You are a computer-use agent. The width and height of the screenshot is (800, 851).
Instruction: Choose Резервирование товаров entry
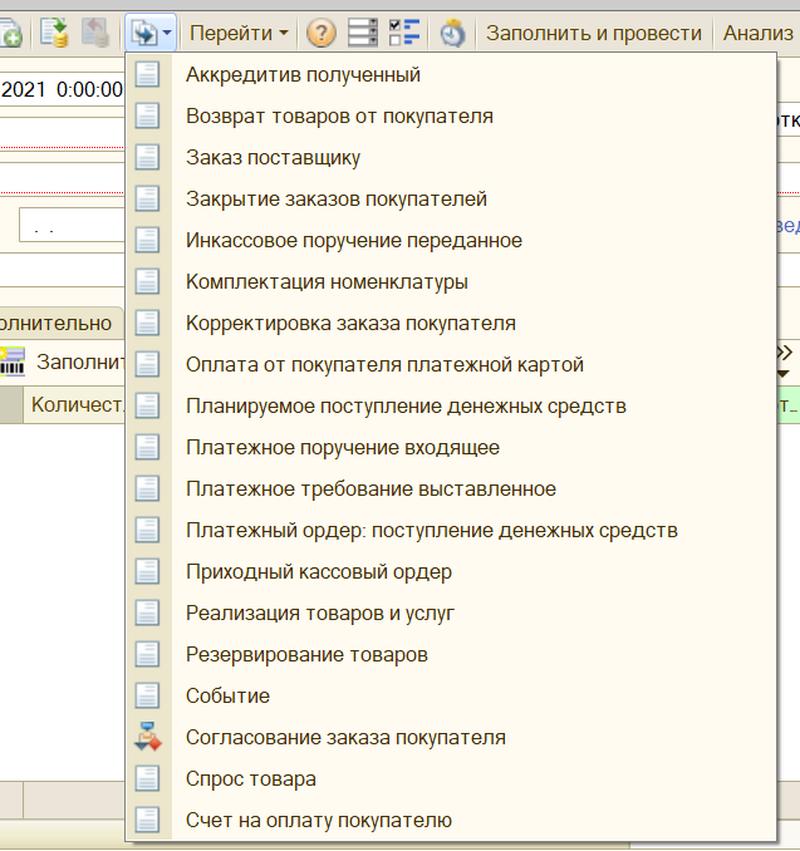450,655
